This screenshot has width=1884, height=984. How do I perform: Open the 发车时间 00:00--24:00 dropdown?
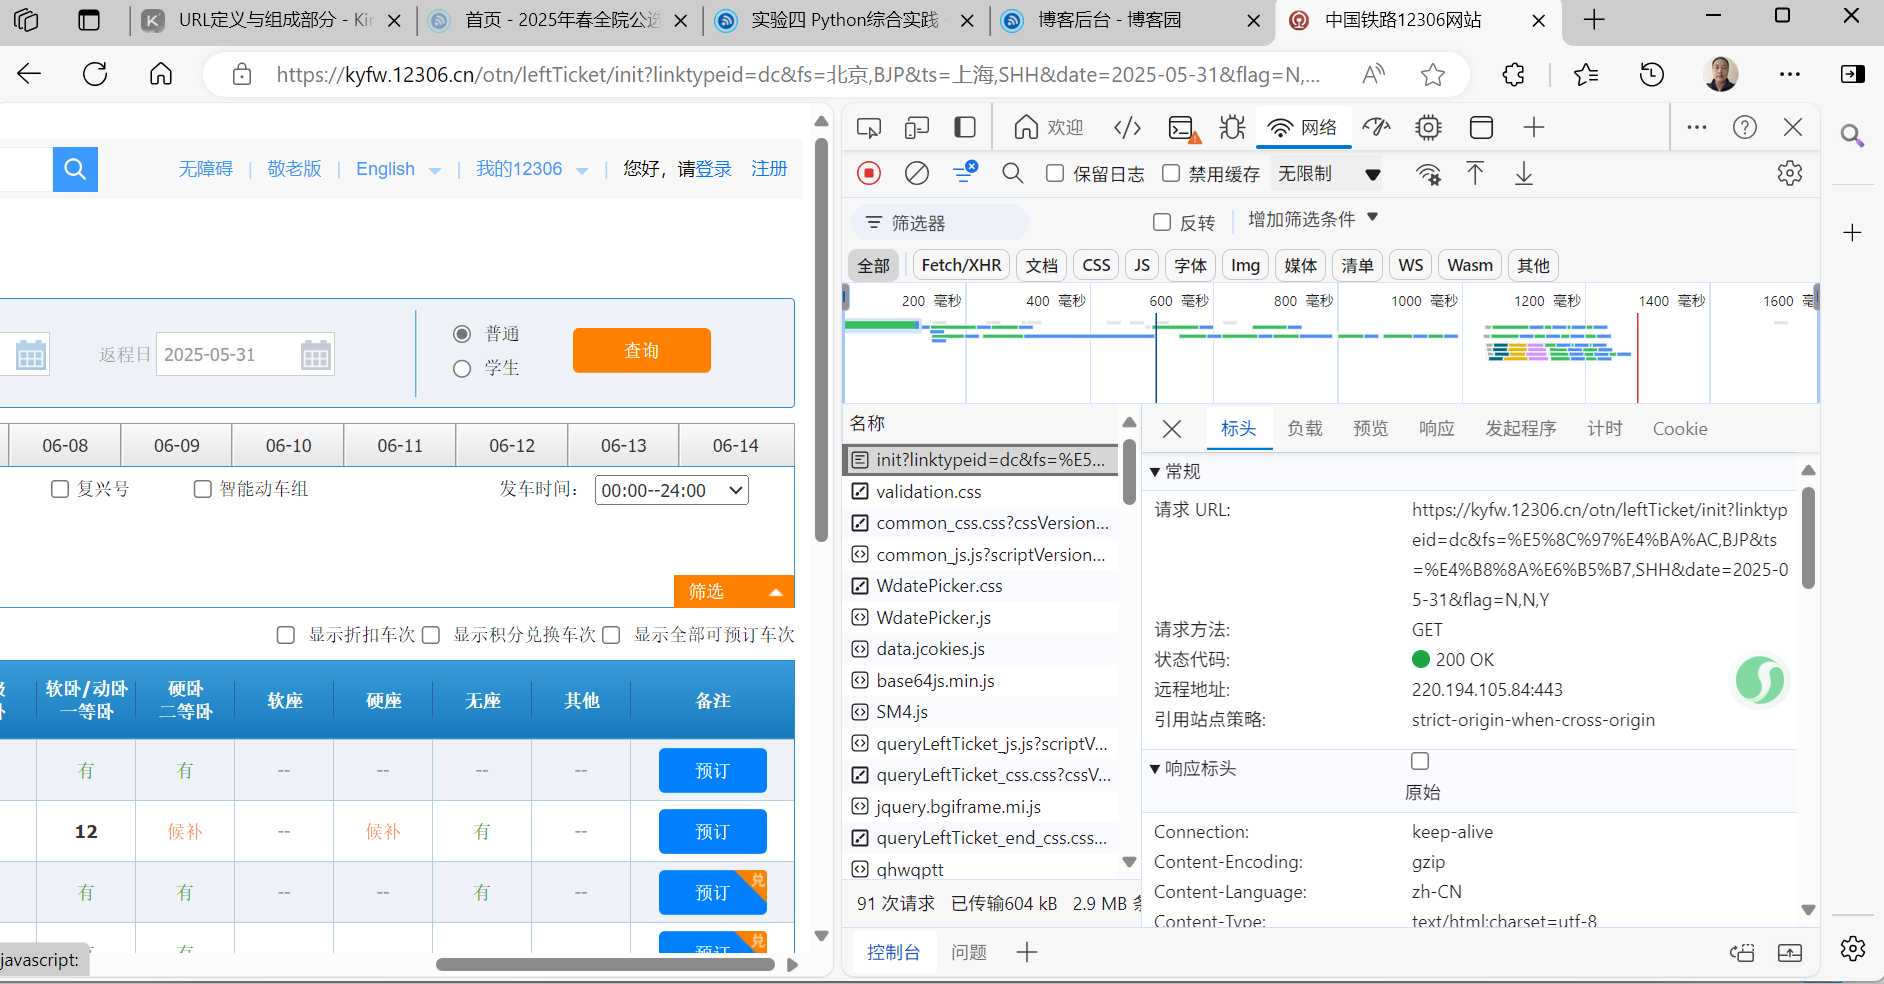pos(672,490)
